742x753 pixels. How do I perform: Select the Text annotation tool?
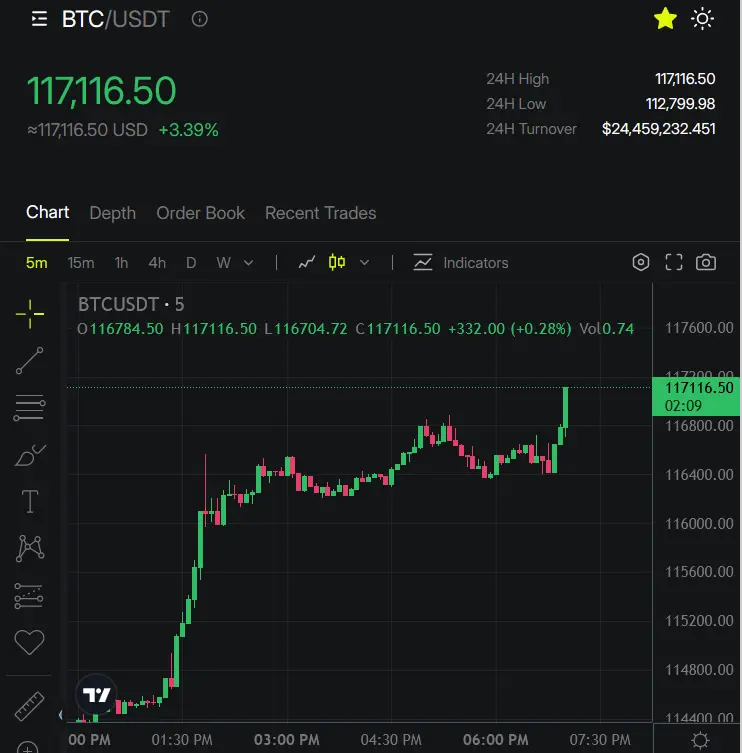point(30,502)
